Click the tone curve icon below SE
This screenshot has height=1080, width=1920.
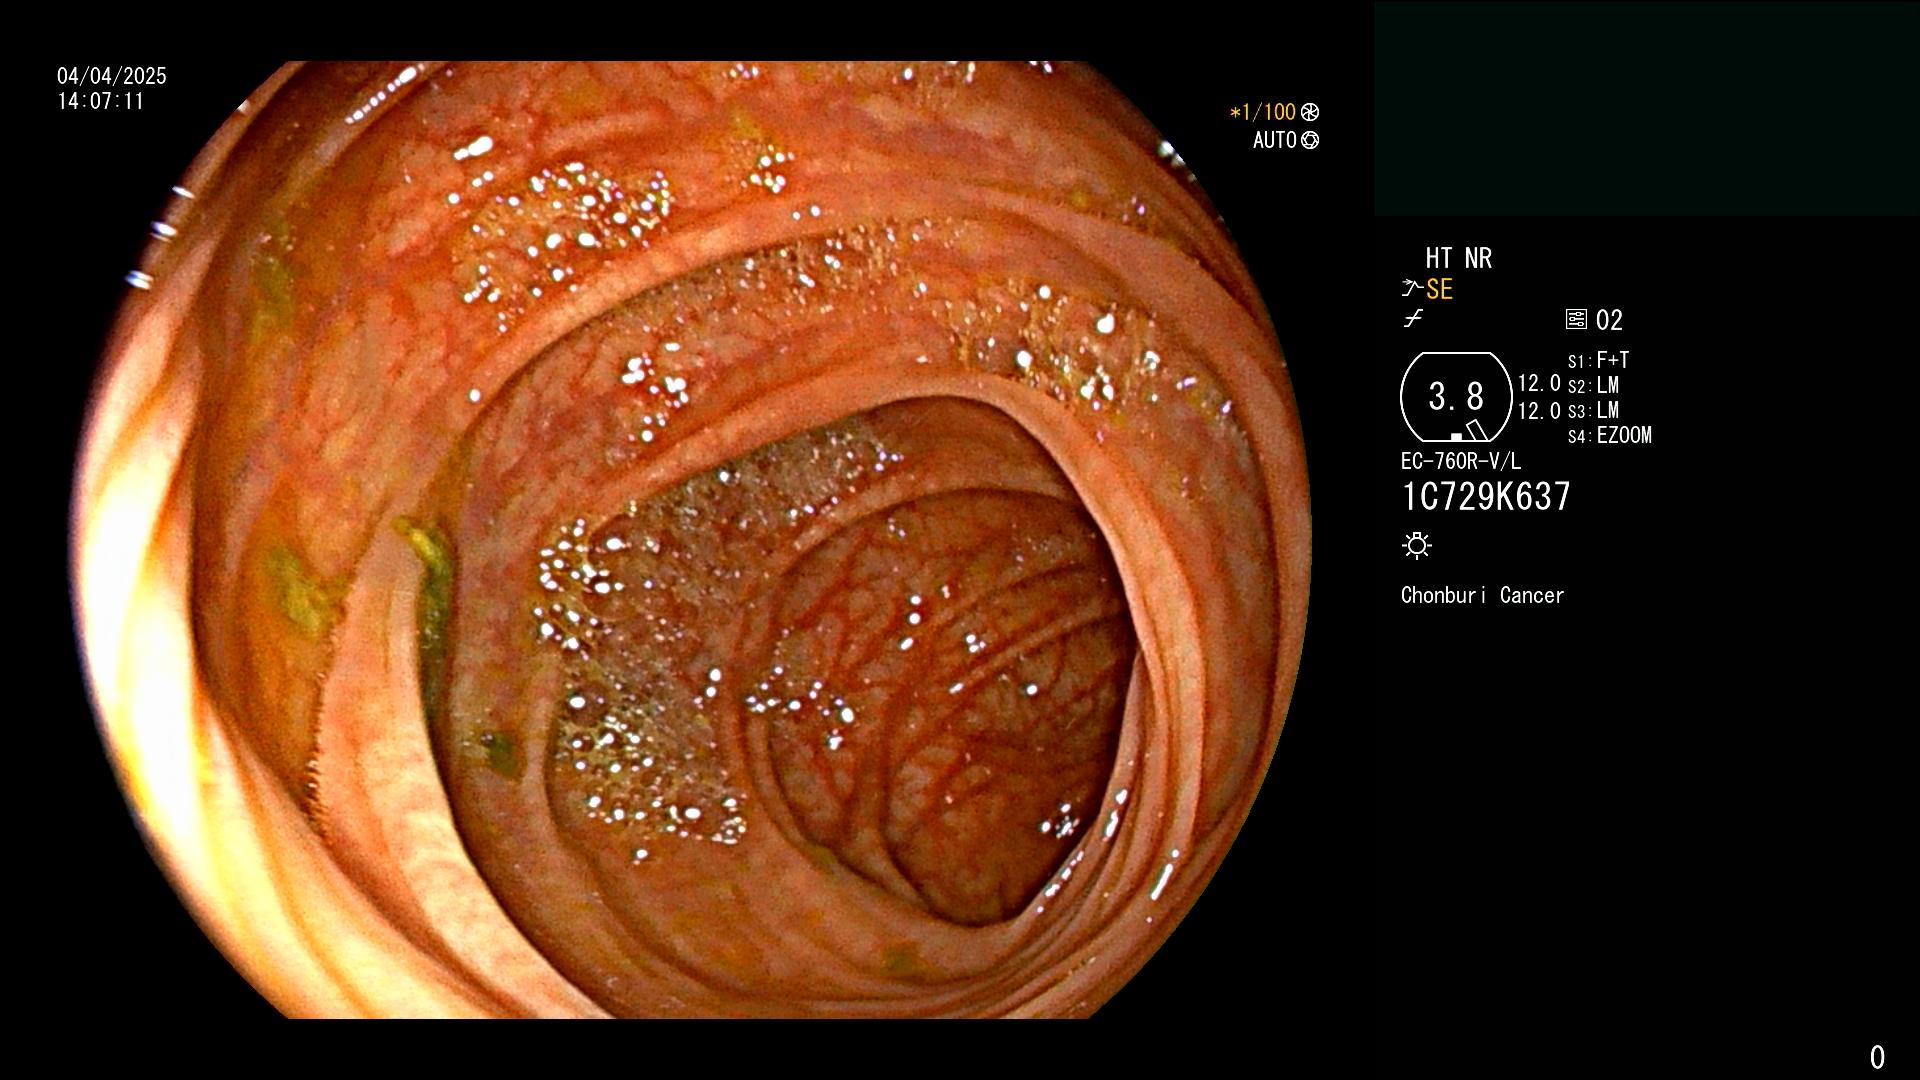tap(1413, 319)
